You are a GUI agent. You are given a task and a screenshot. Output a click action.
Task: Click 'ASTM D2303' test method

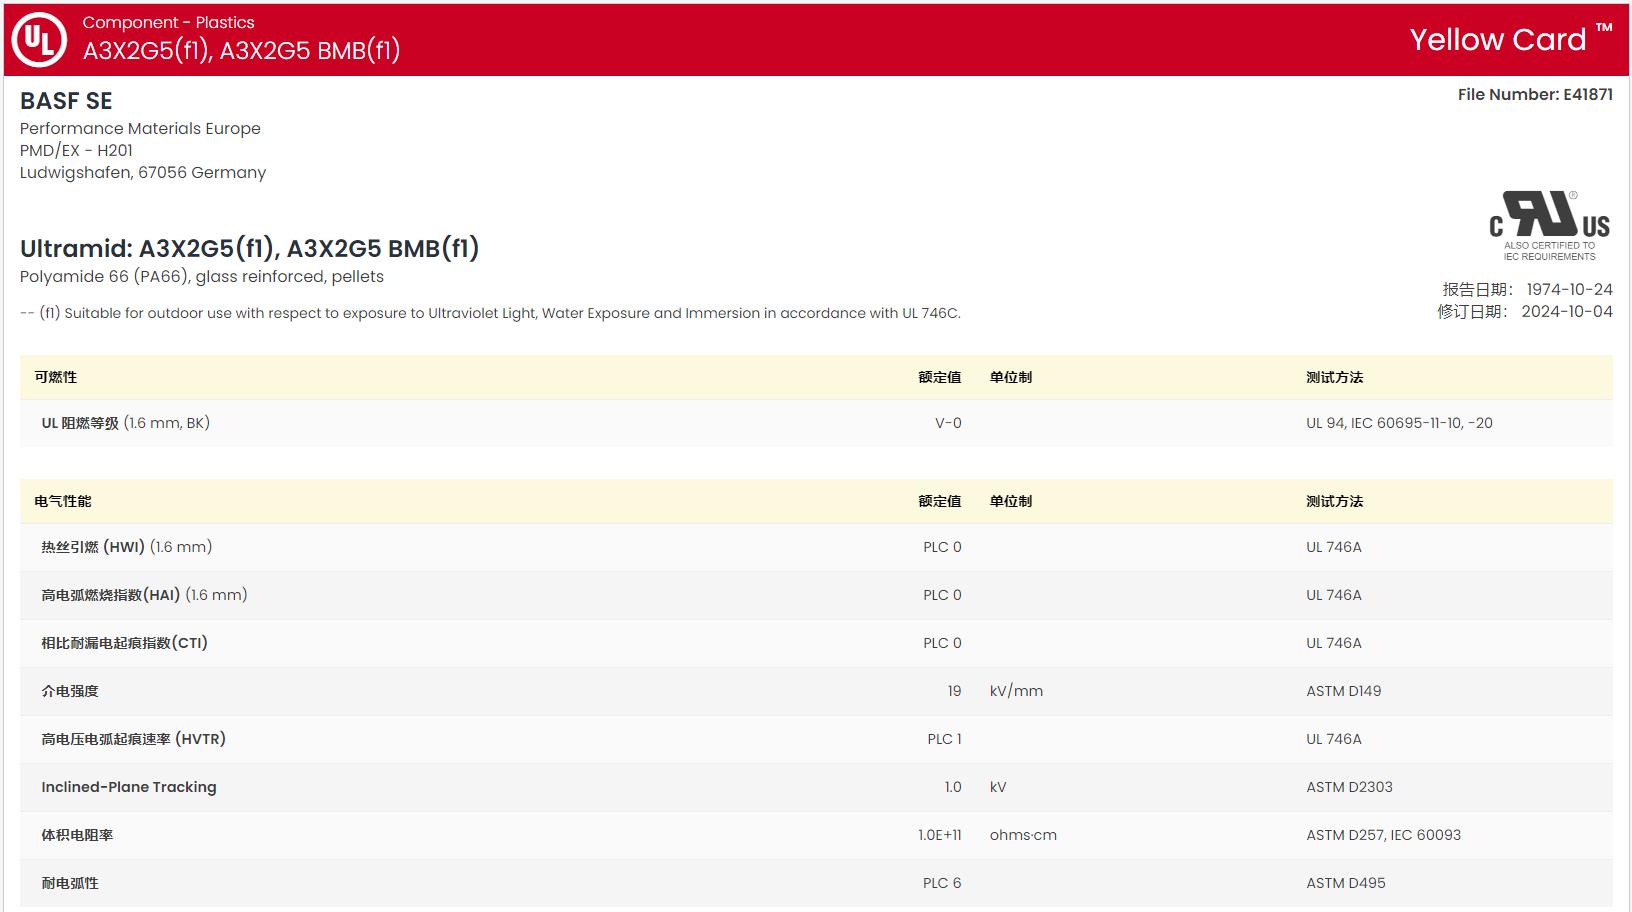pyautogui.click(x=1349, y=787)
